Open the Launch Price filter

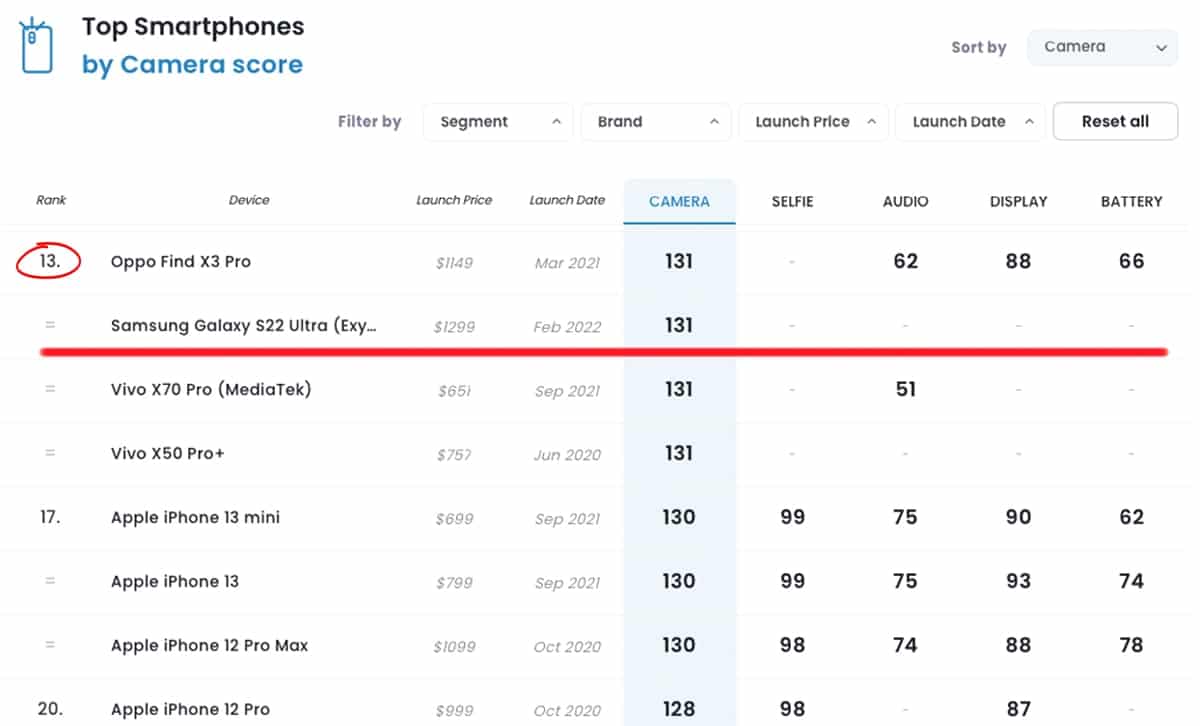(813, 122)
